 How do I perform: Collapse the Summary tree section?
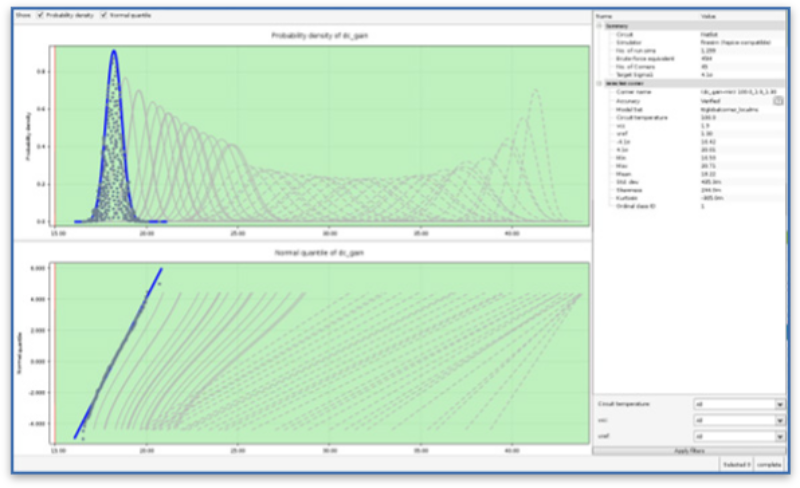pos(599,26)
